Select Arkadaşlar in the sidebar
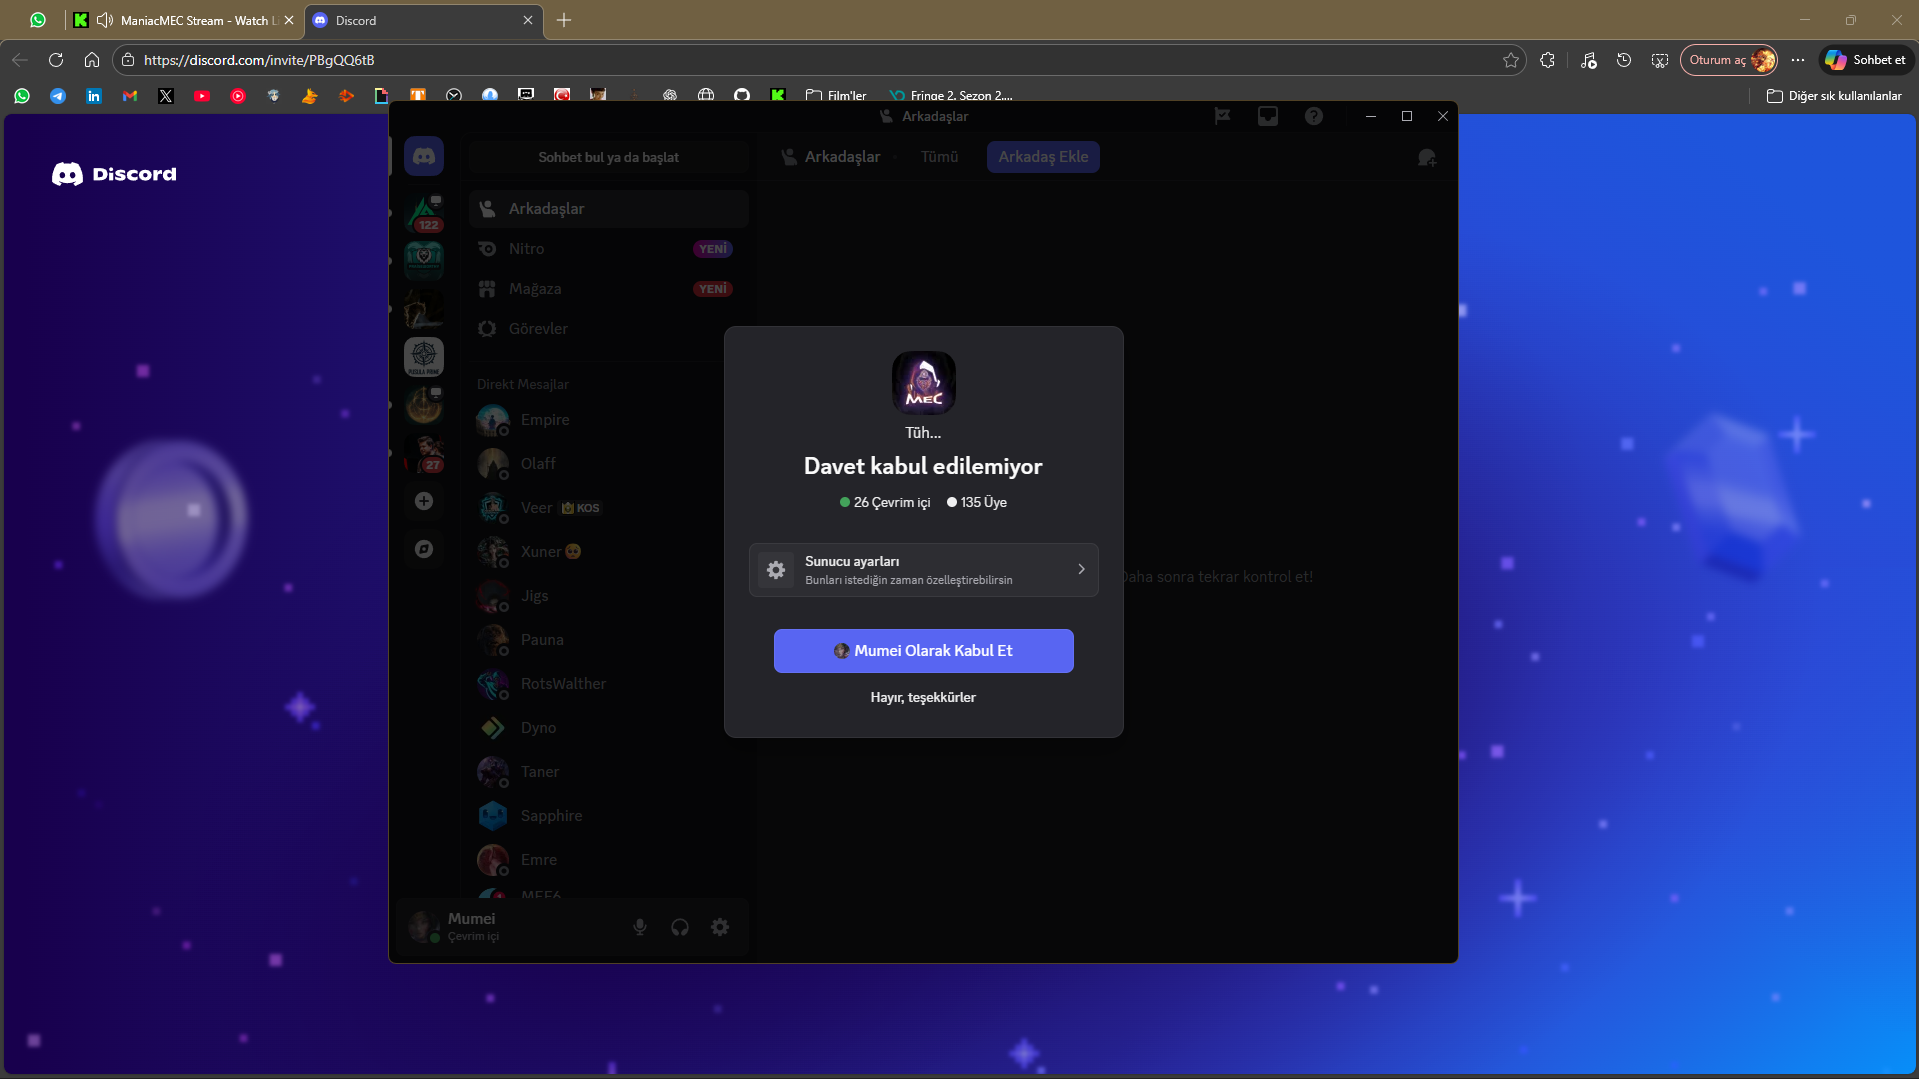 click(608, 209)
